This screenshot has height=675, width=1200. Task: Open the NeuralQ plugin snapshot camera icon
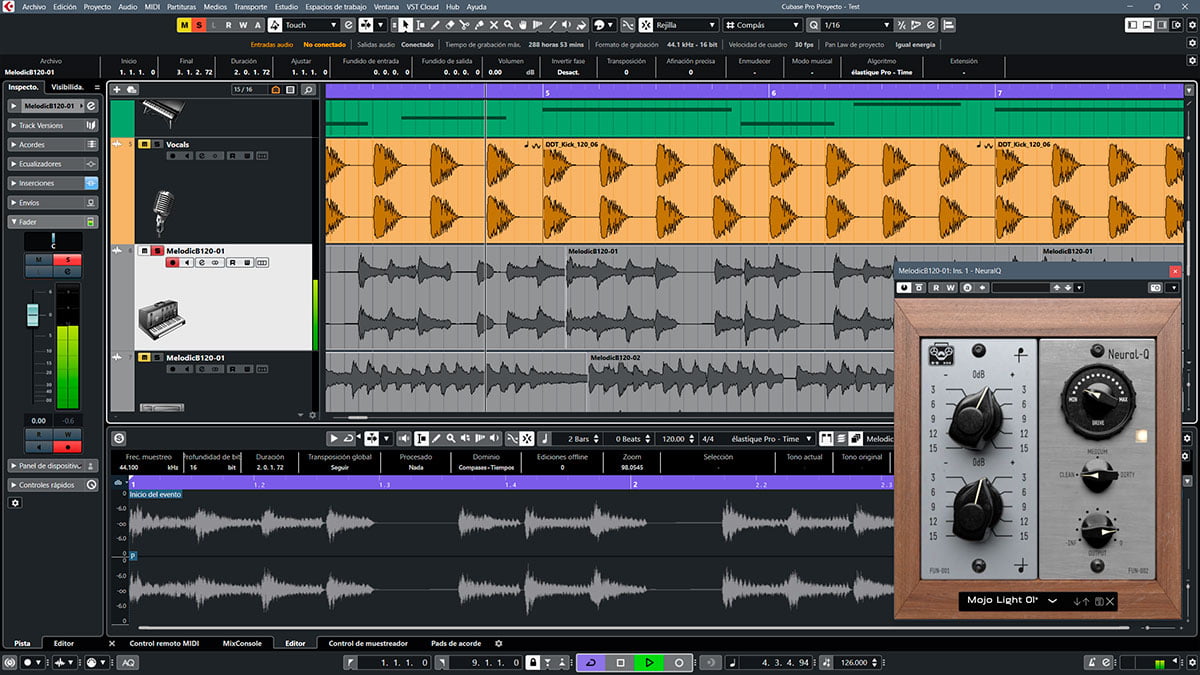click(1155, 287)
